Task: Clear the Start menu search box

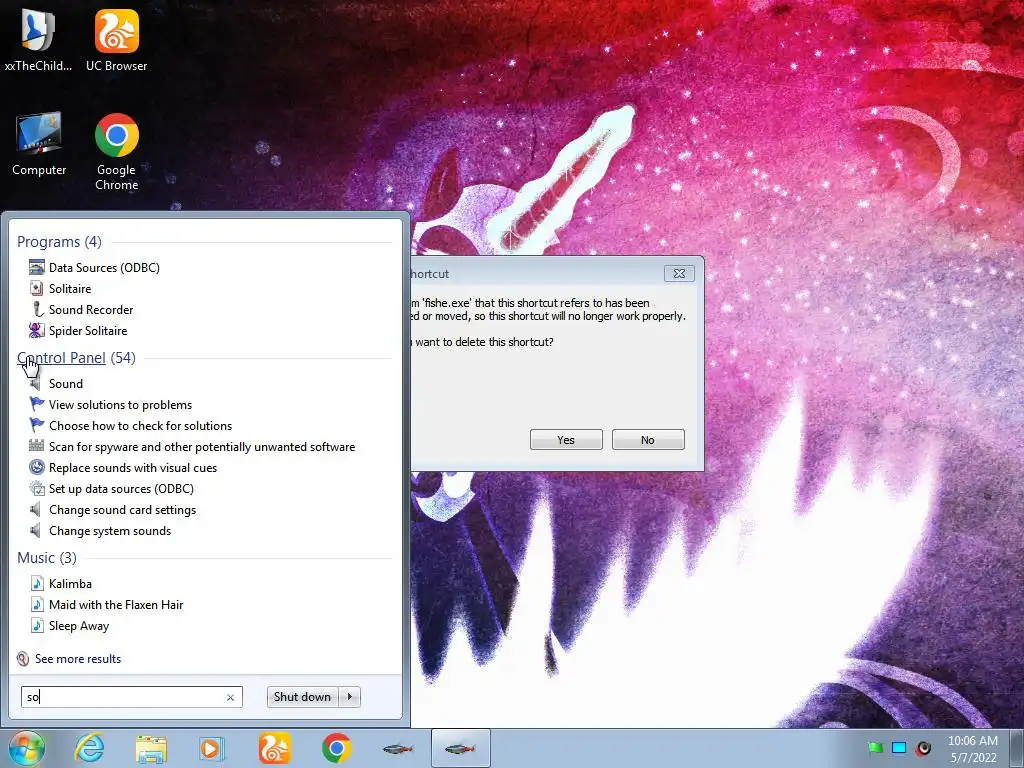Action: 231,697
